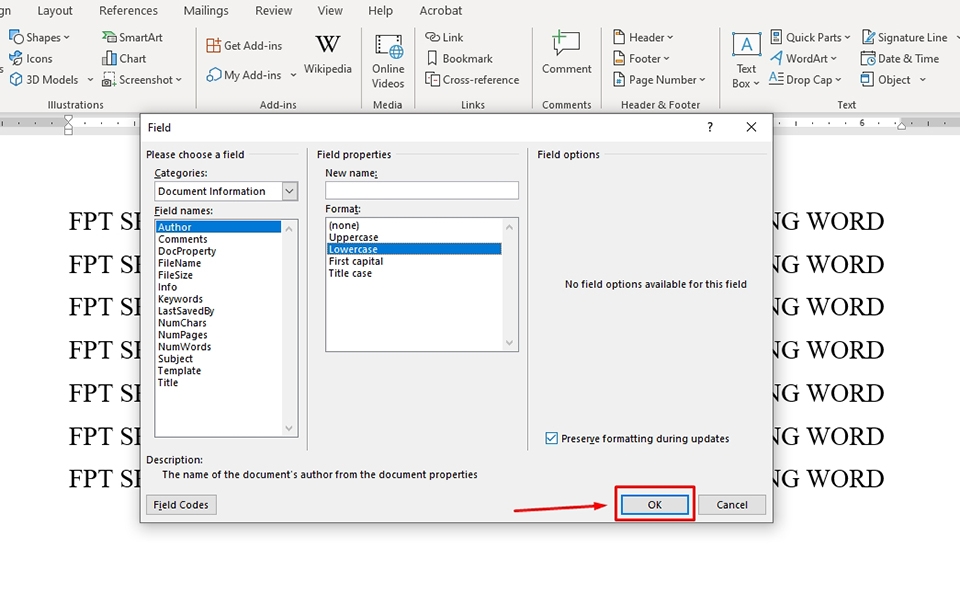
Task: Select the LastSavedBy field name
Action: coord(219,311)
